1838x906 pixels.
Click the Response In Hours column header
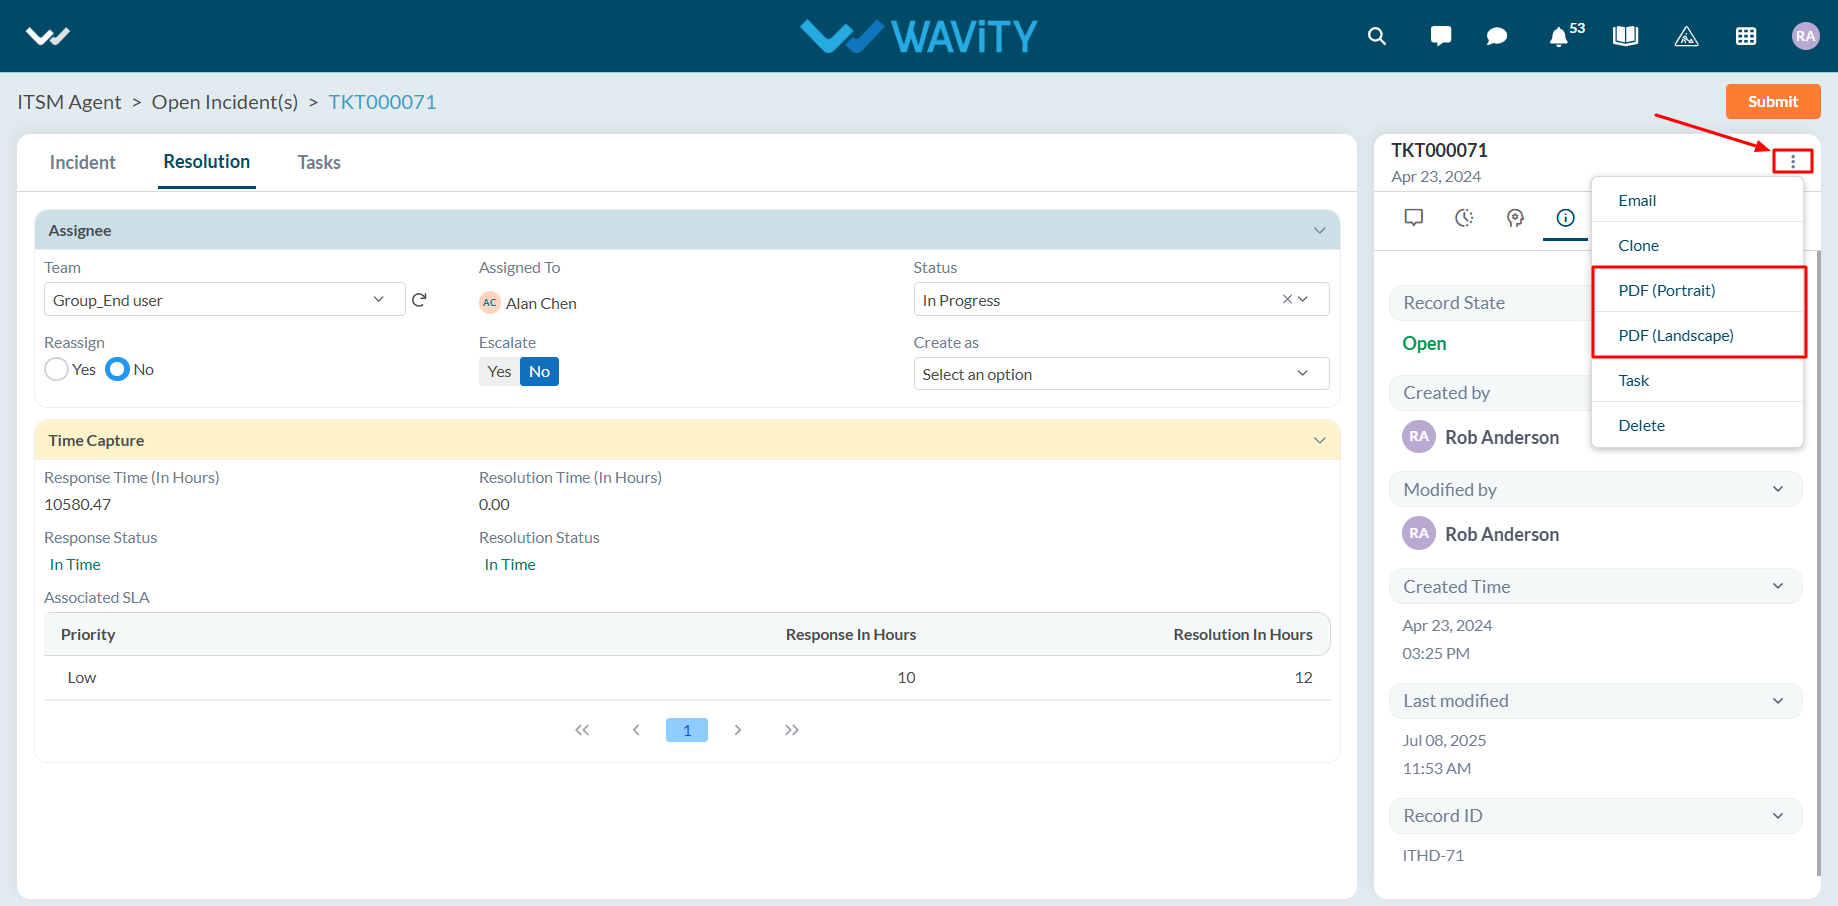[851, 634]
